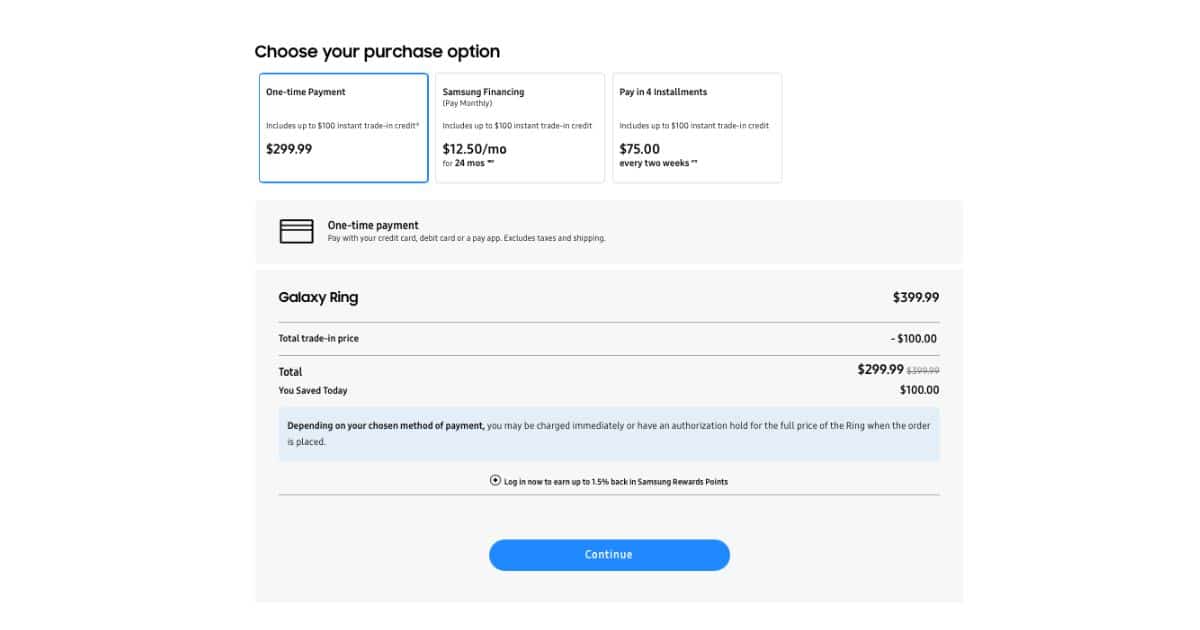Viewport: 1200px width, 630px height.
Task: Click the You Saved Today label
Action: pyautogui.click(x=313, y=391)
